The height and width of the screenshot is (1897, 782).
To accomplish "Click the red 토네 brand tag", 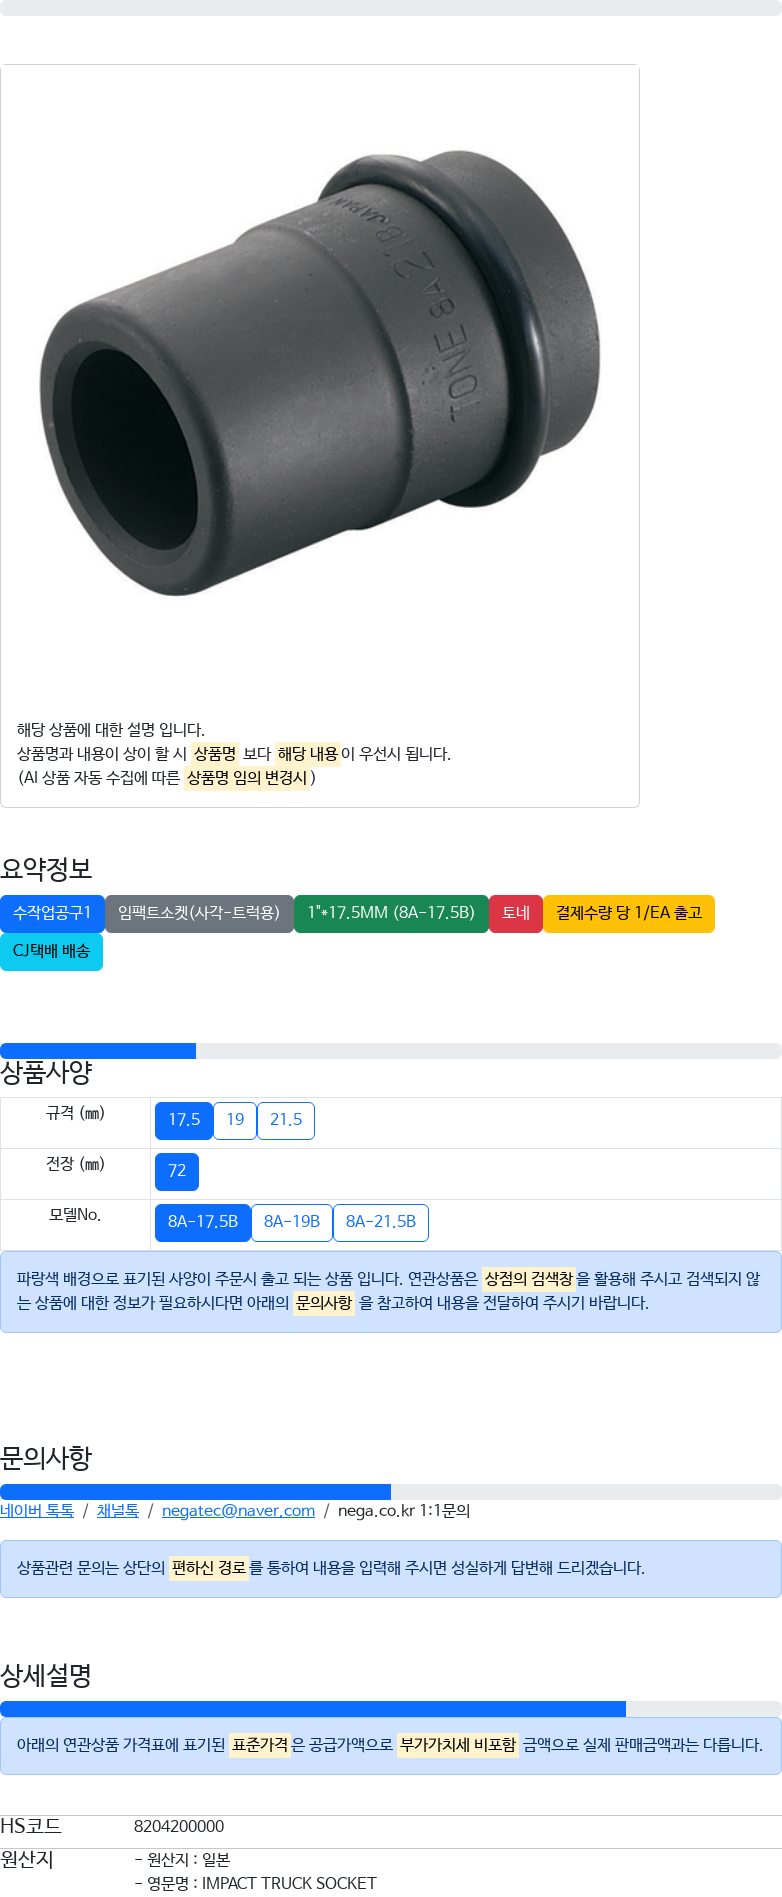I will tap(516, 913).
